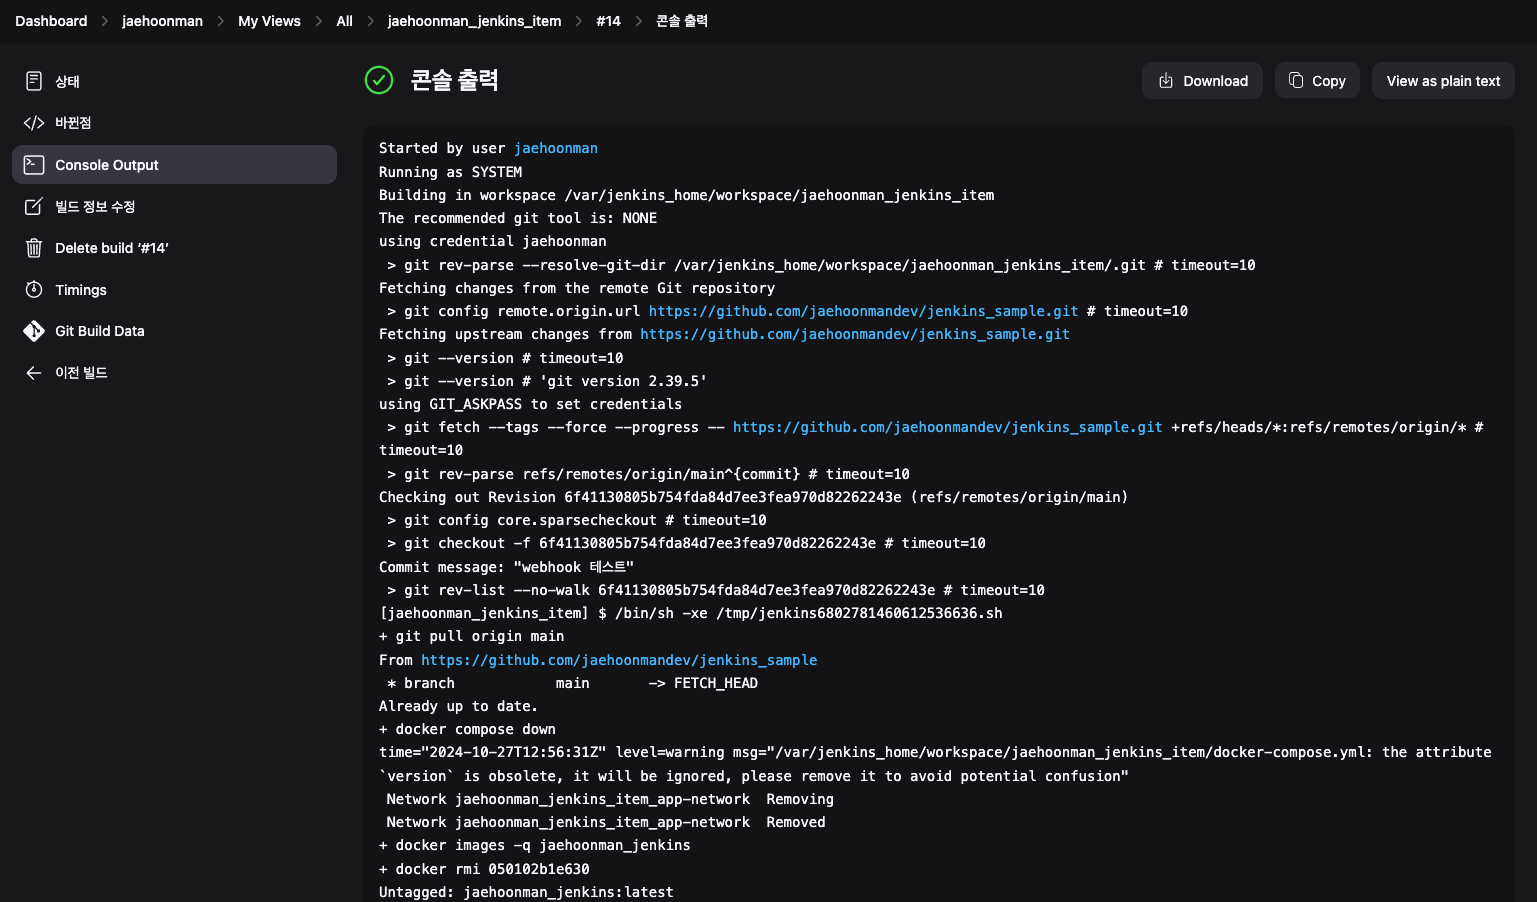The height and width of the screenshot is (902, 1537).
Task: Open jaehoonman breadcrumb link
Action: [x=162, y=21]
